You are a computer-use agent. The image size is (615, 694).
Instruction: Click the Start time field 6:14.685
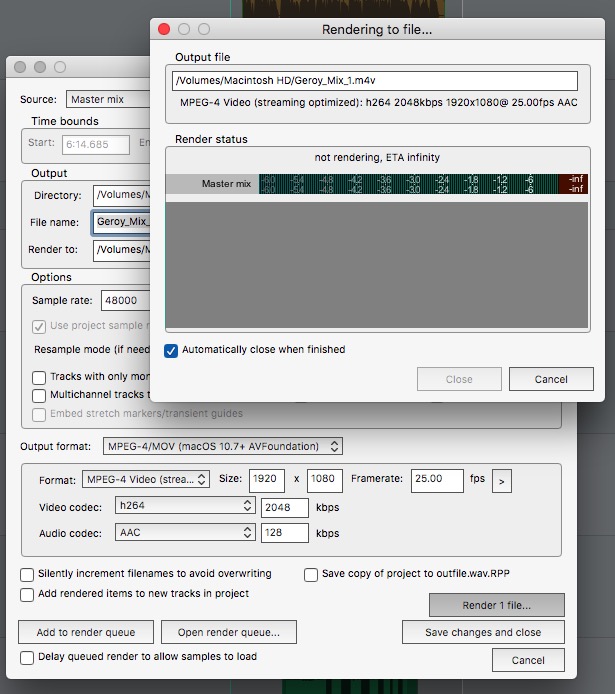[96, 144]
